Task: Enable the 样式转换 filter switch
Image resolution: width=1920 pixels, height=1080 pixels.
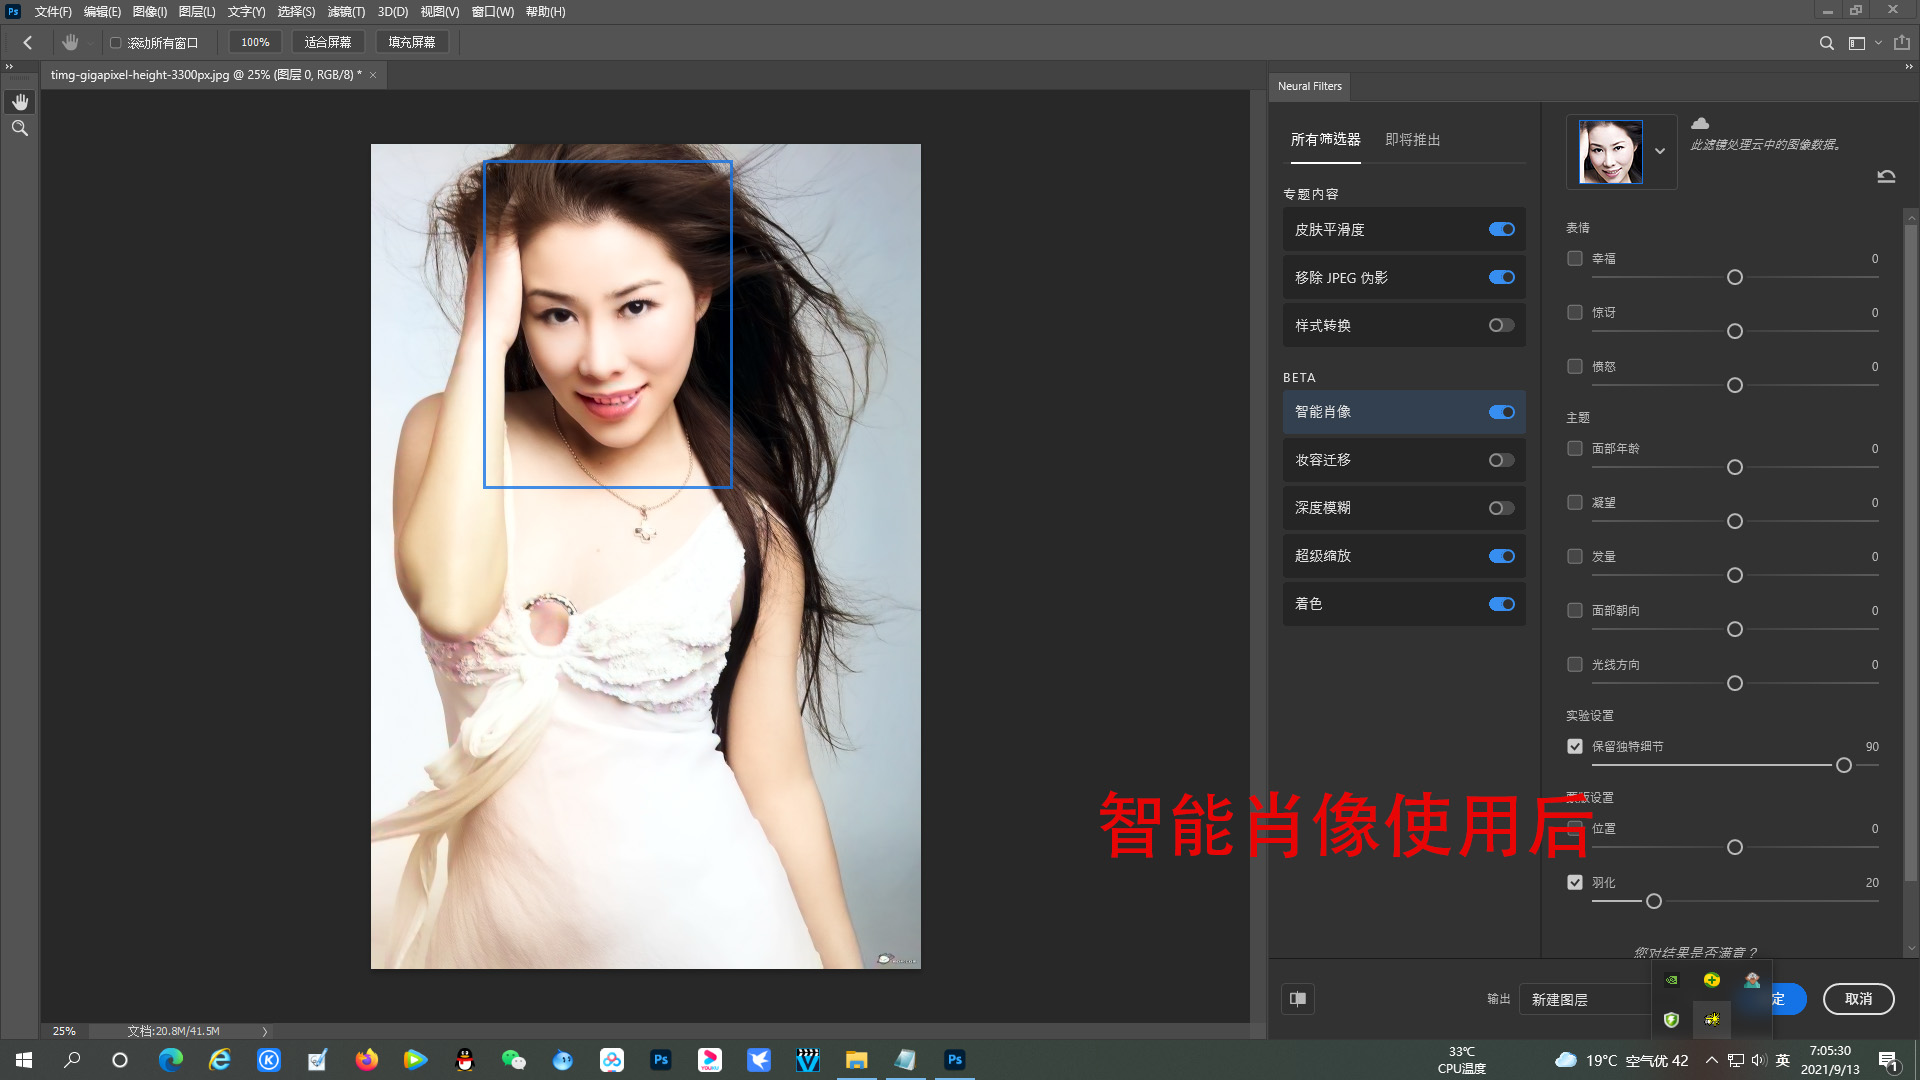Action: point(1501,325)
